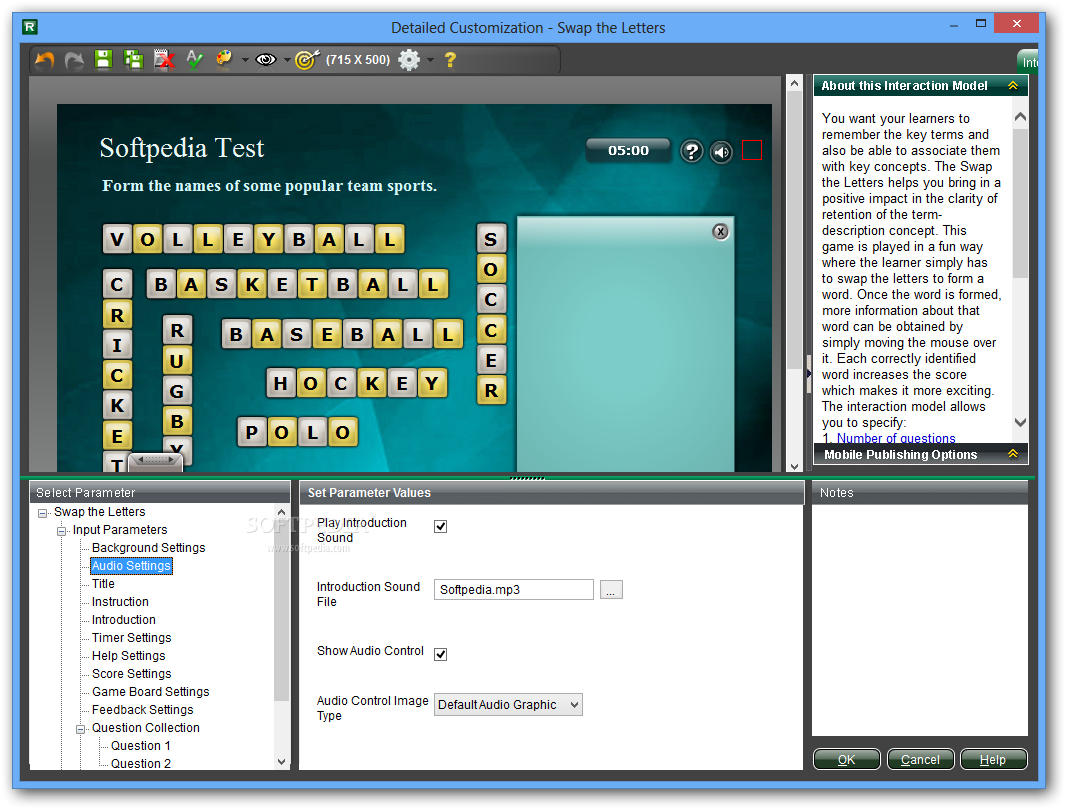Image resolution: width=1066 pixels, height=809 pixels.
Task: Click the yellow question mark help icon
Action: coord(450,60)
